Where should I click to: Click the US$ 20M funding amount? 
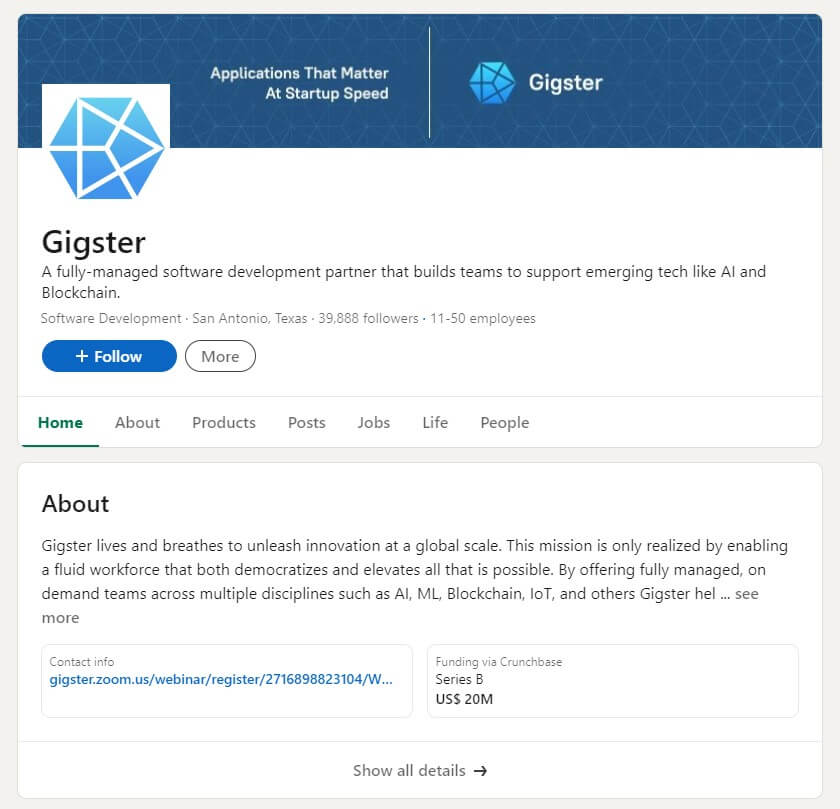[464, 699]
